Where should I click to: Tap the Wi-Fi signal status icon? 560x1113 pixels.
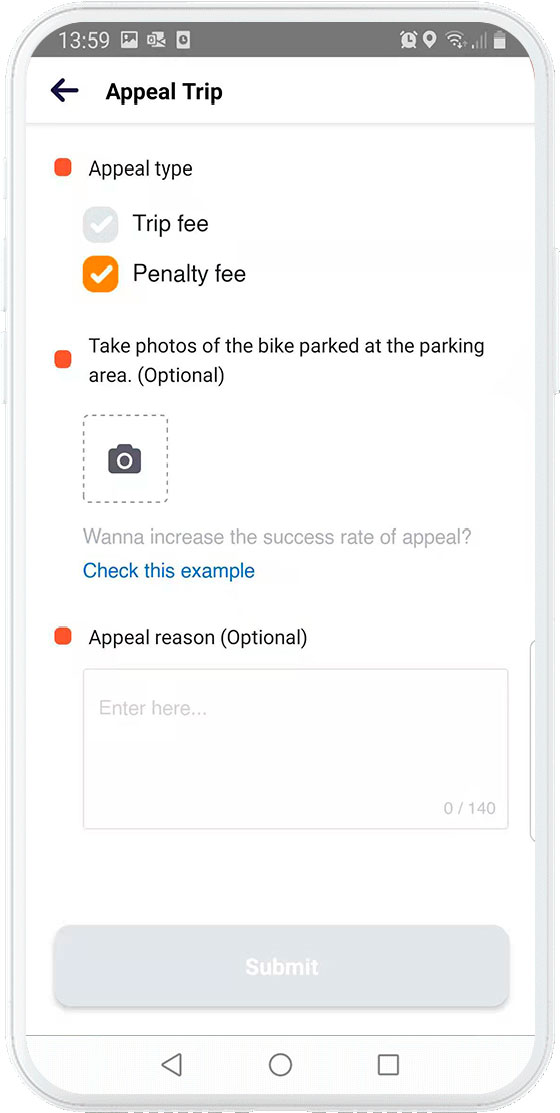(454, 40)
